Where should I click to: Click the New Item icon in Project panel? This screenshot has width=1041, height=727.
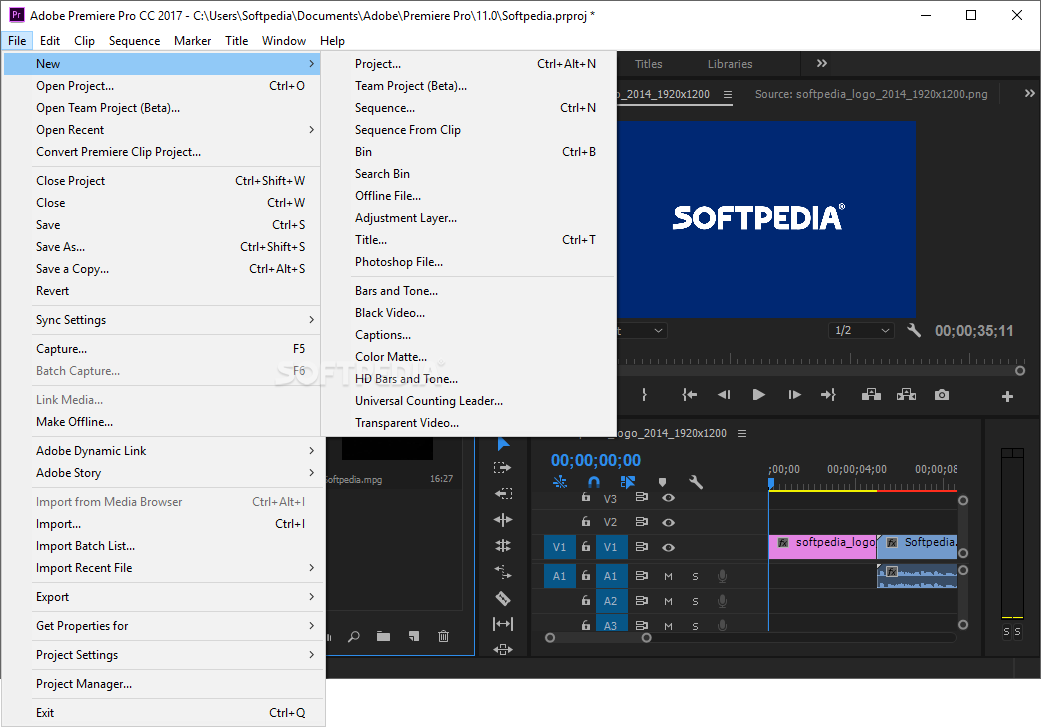click(x=414, y=636)
